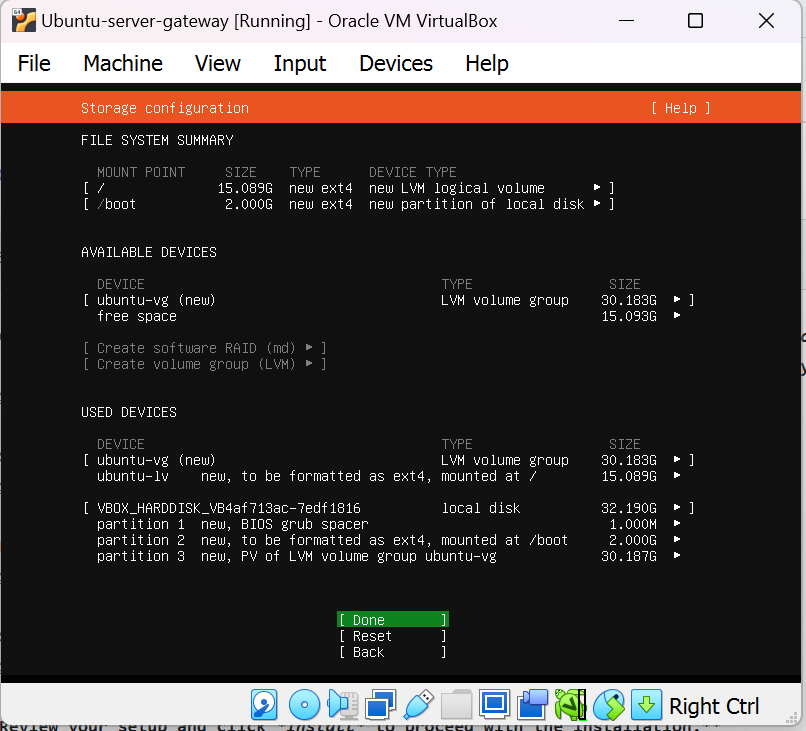Image resolution: width=806 pixels, height=731 pixels.
Task: Click the audio speaker and microphone icon
Action: 342,705
